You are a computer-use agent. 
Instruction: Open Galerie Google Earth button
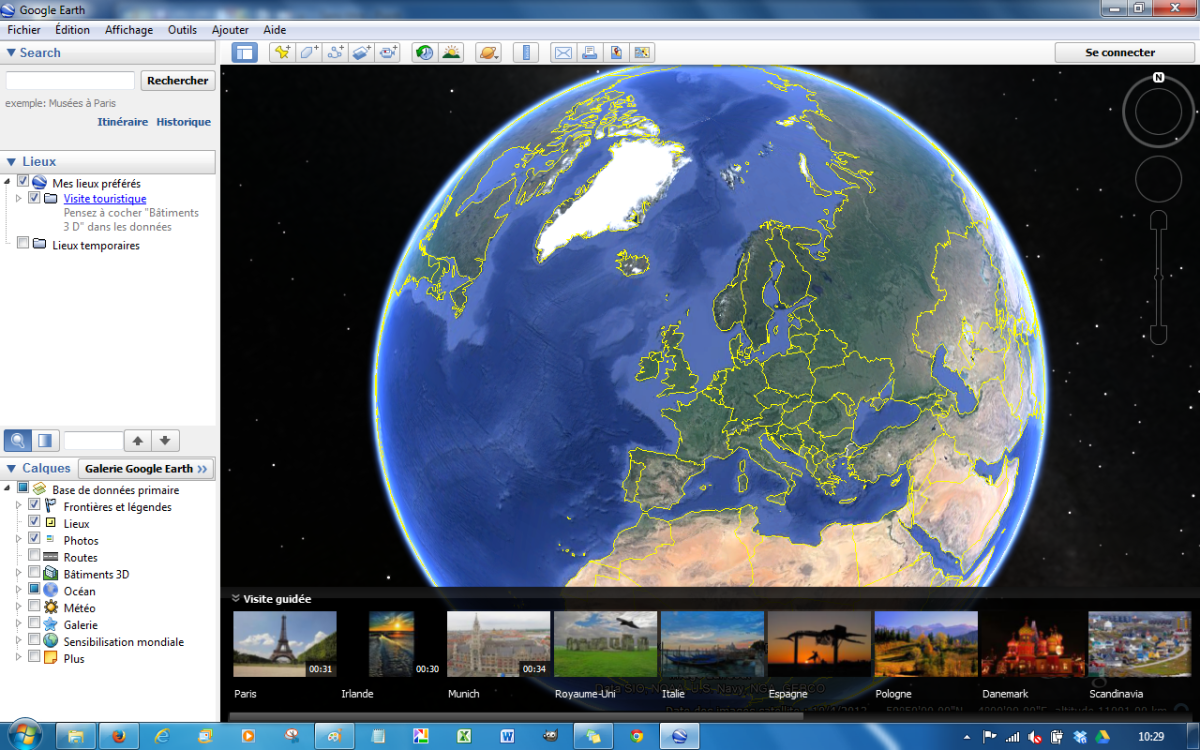click(x=146, y=468)
